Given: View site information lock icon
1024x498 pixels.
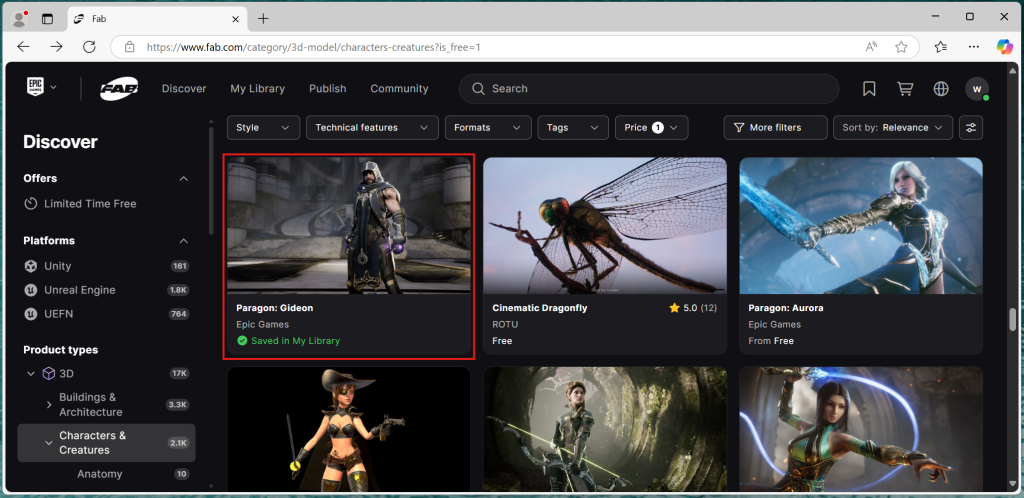Looking at the screenshot, I should [x=129, y=47].
